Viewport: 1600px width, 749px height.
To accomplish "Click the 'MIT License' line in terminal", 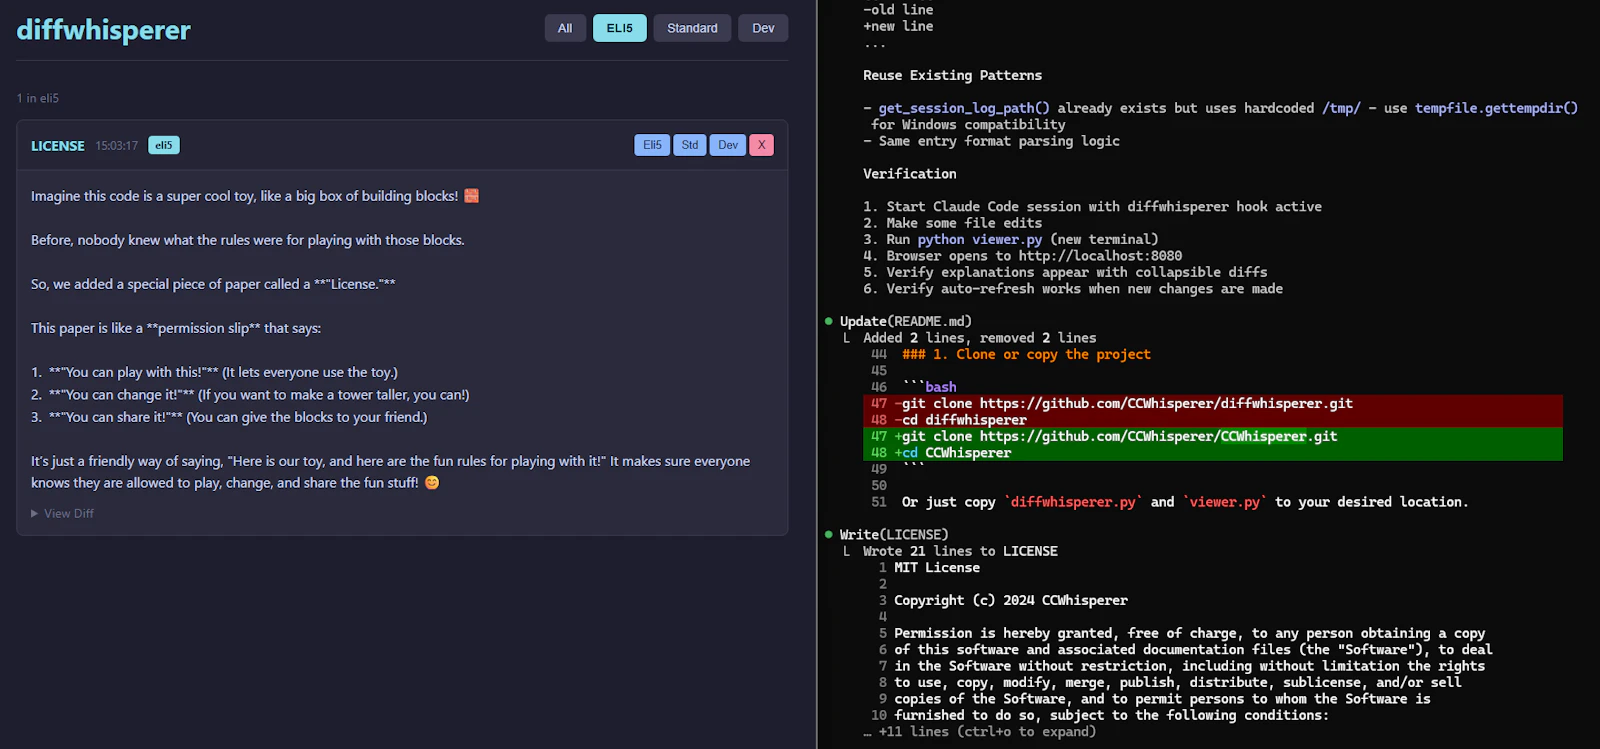I will pyautogui.click(x=937, y=567).
